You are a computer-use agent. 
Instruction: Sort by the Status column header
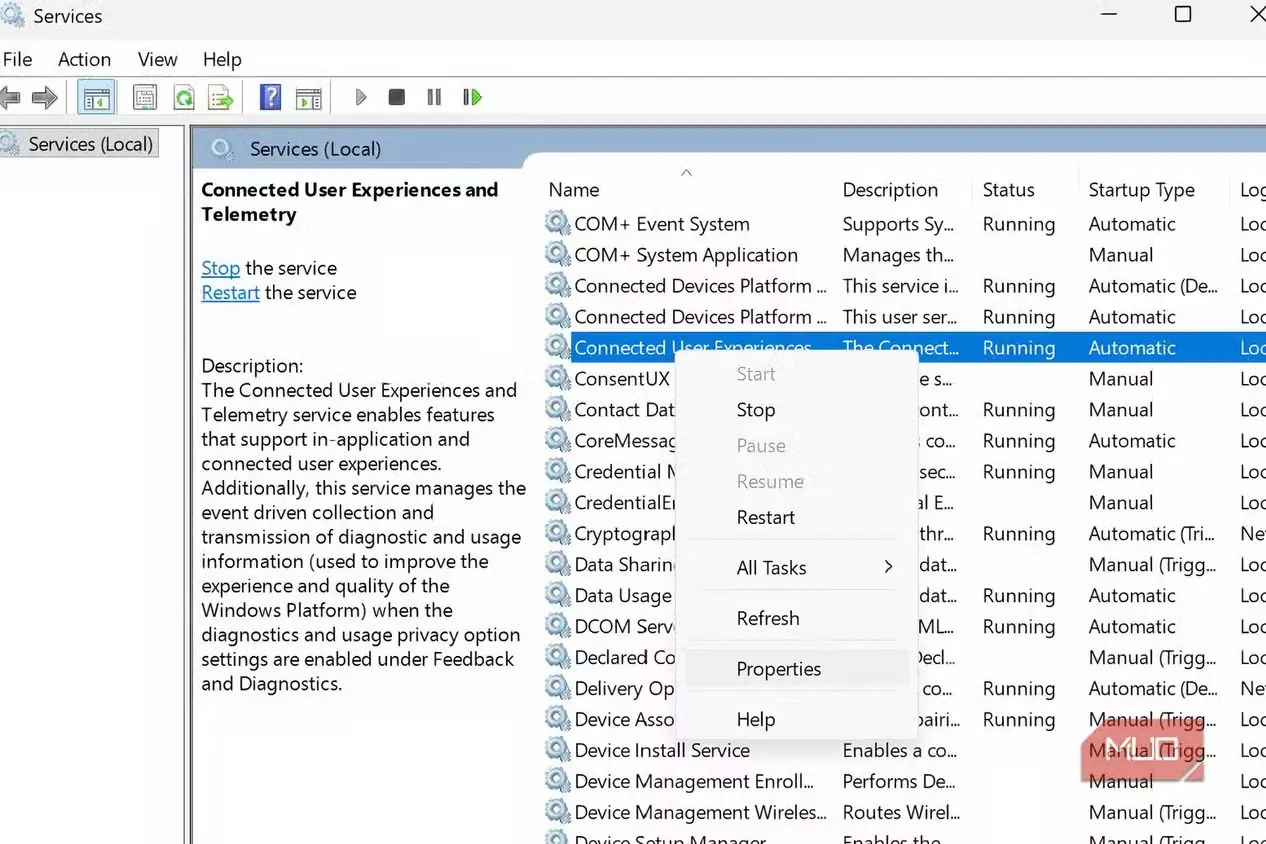(x=1008, y=190)
